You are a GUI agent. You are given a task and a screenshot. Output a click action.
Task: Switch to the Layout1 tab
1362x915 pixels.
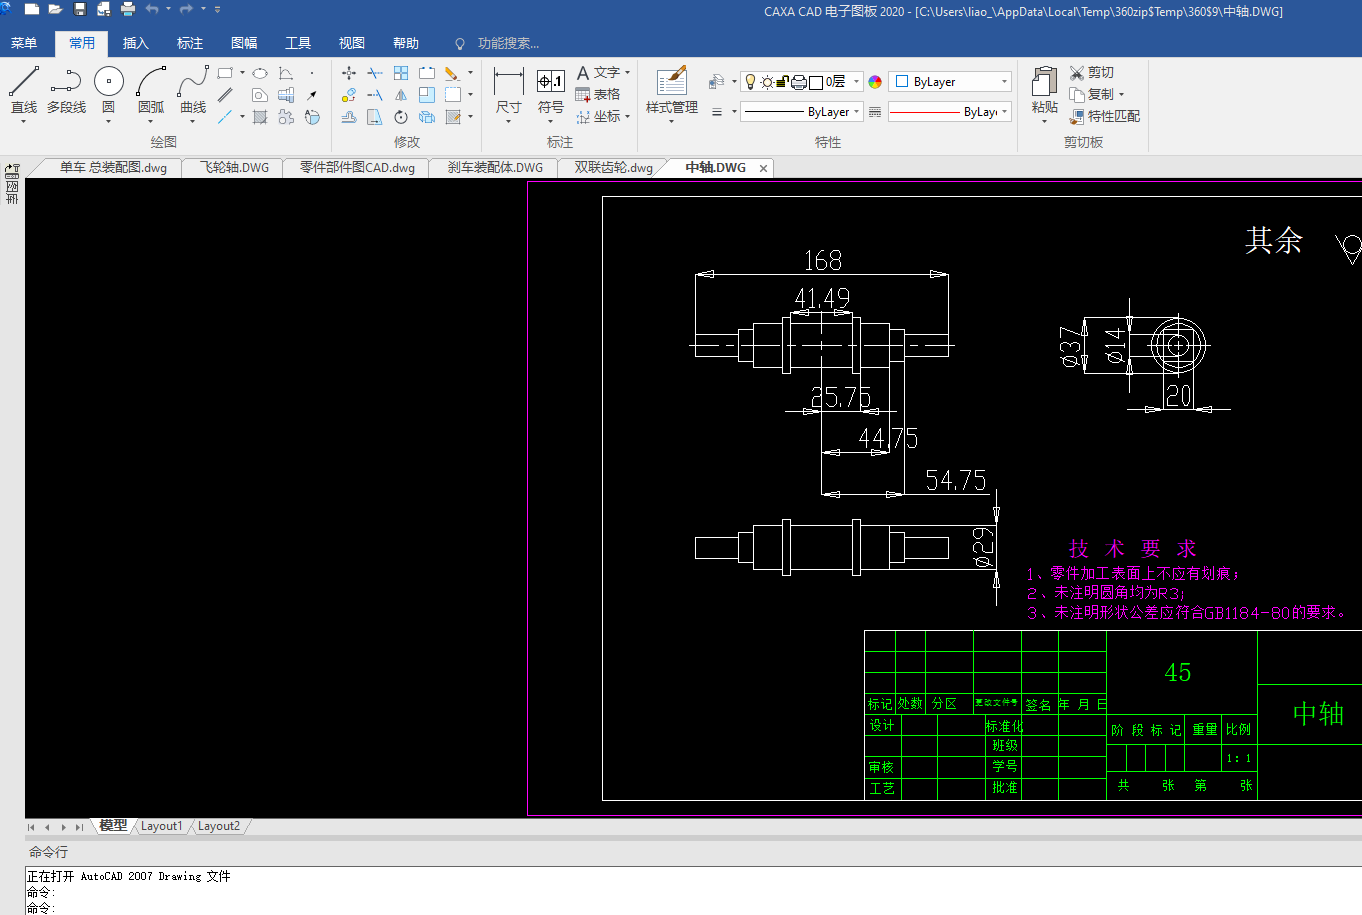pyautogui.click(x=161, y=826)
